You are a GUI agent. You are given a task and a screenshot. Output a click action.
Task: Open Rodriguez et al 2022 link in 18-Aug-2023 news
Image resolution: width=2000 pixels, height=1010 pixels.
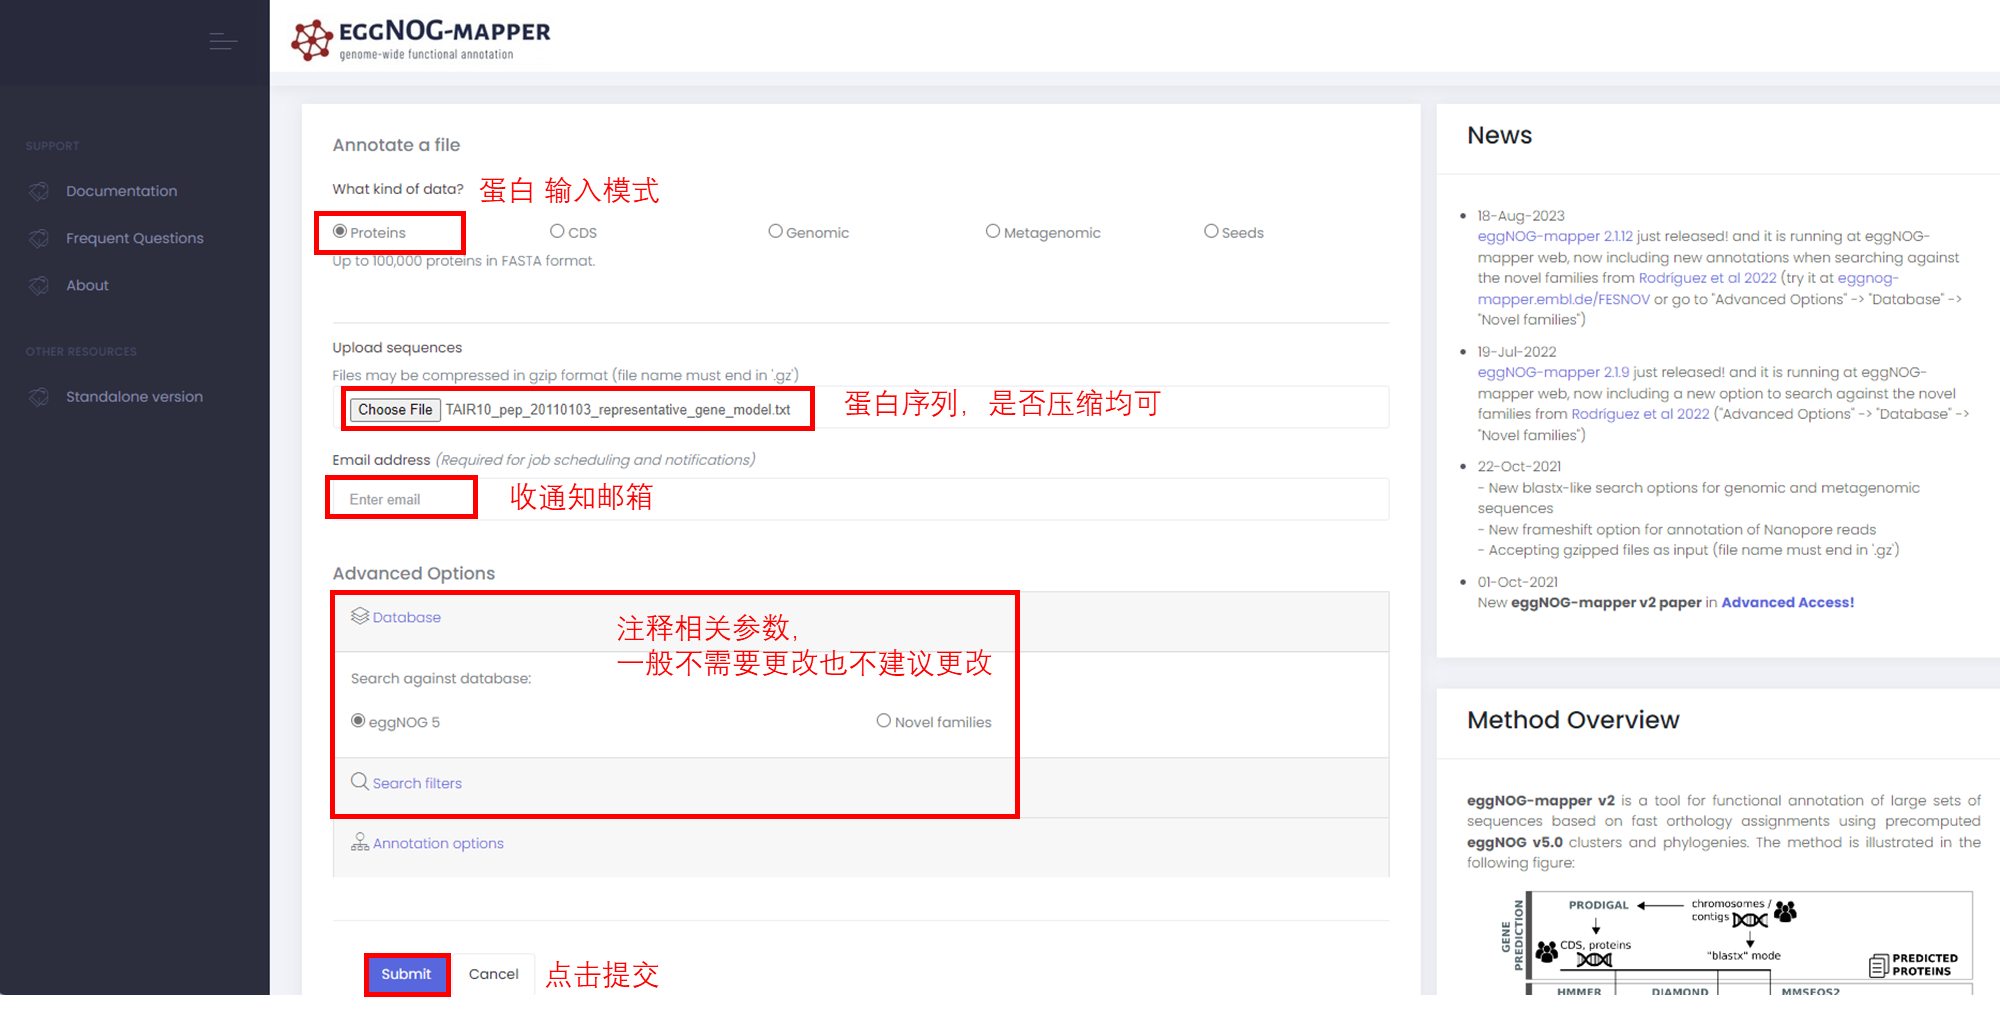(x=1707, y=278)
